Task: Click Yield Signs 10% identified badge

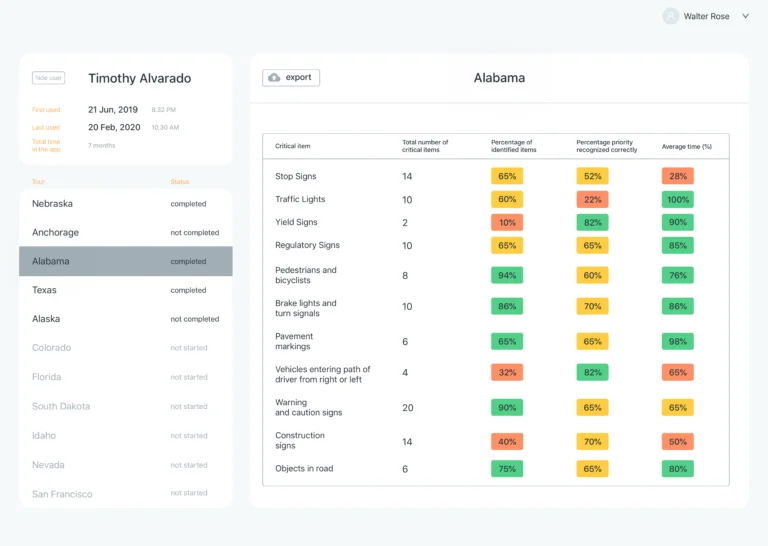Action: click(507, 222)
